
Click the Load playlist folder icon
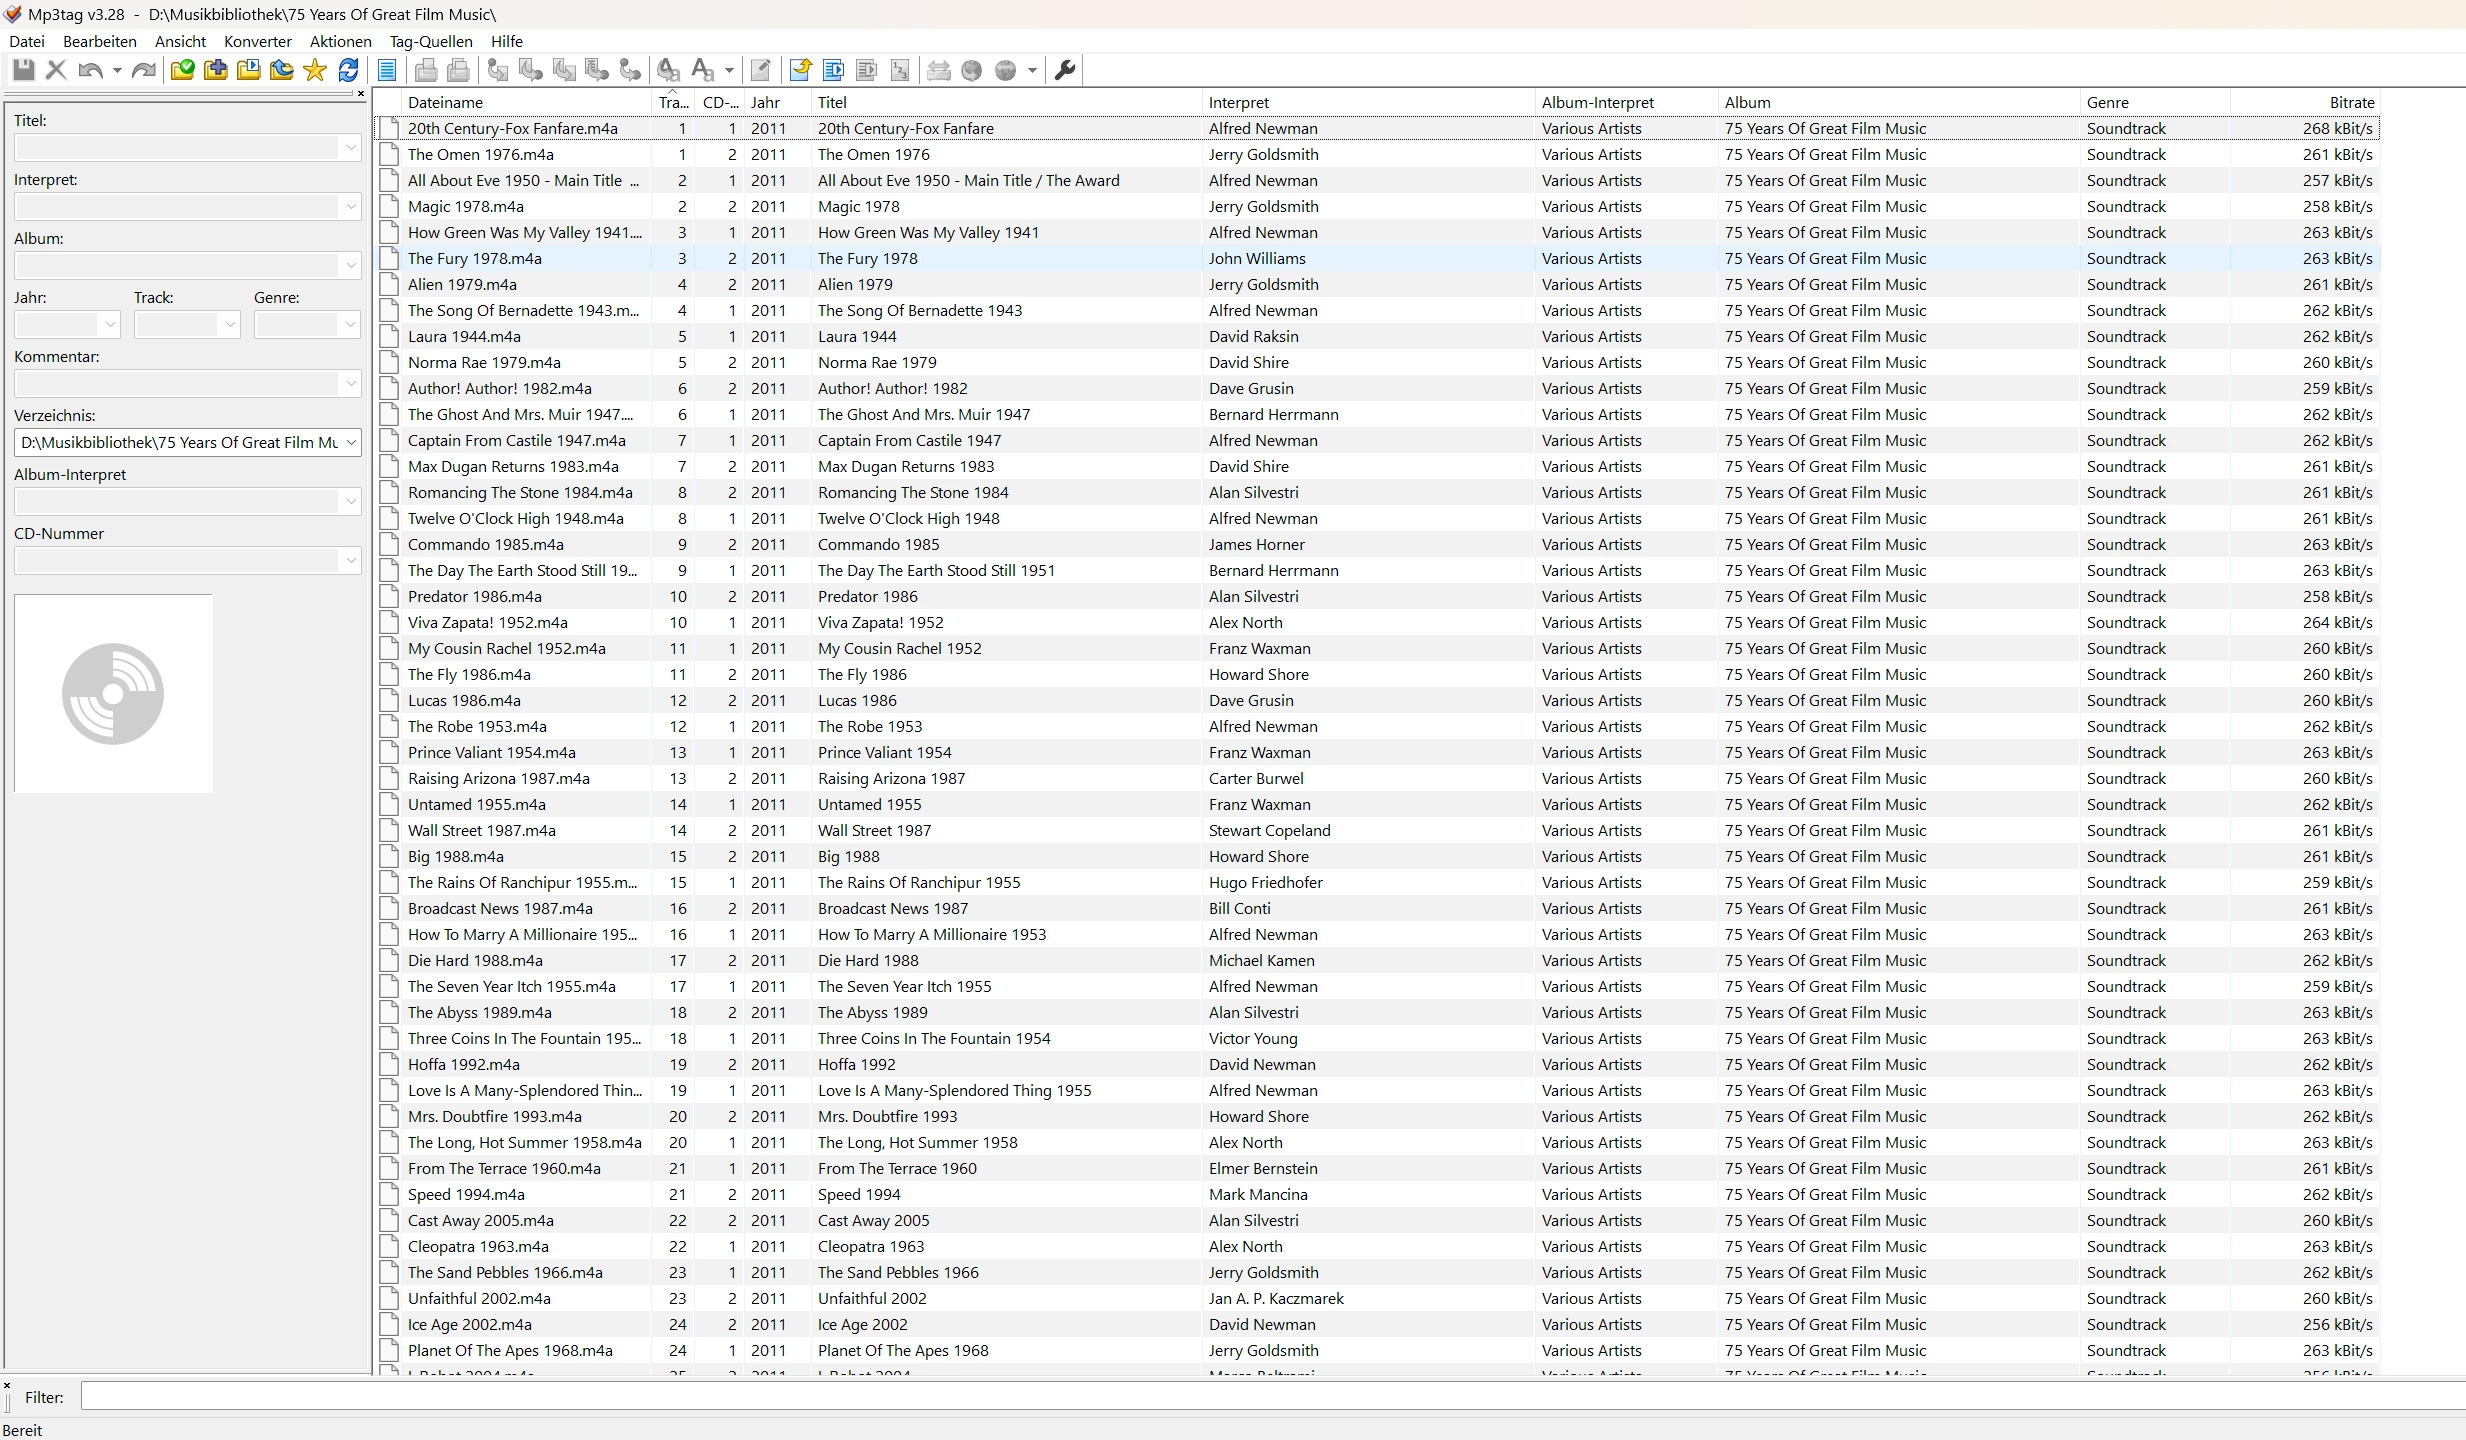[248, 70]
